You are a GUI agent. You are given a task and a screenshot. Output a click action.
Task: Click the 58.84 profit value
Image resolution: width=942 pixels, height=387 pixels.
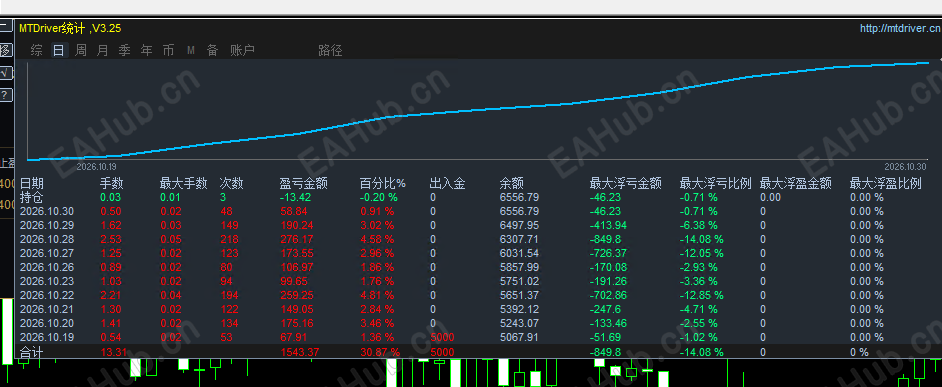pyautogui.click(x=293, y=212)
